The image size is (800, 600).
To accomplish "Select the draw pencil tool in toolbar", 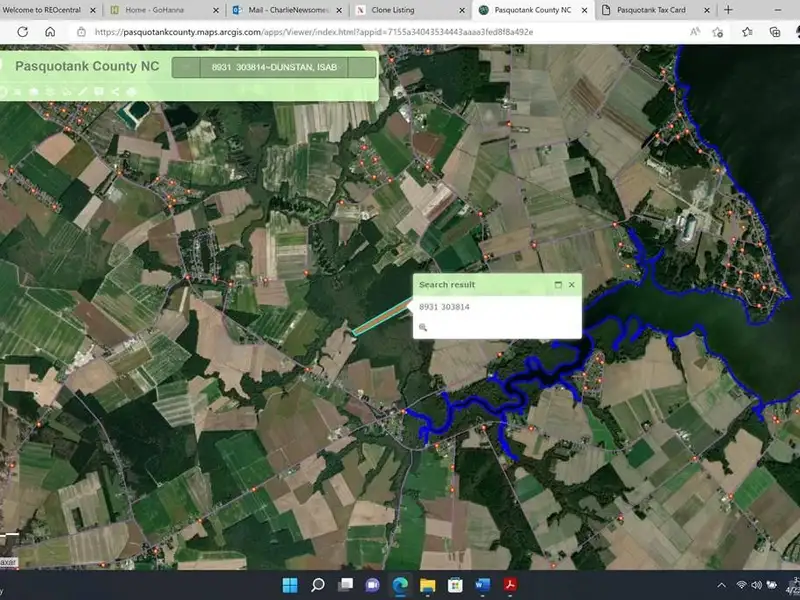I will (83, 92).
